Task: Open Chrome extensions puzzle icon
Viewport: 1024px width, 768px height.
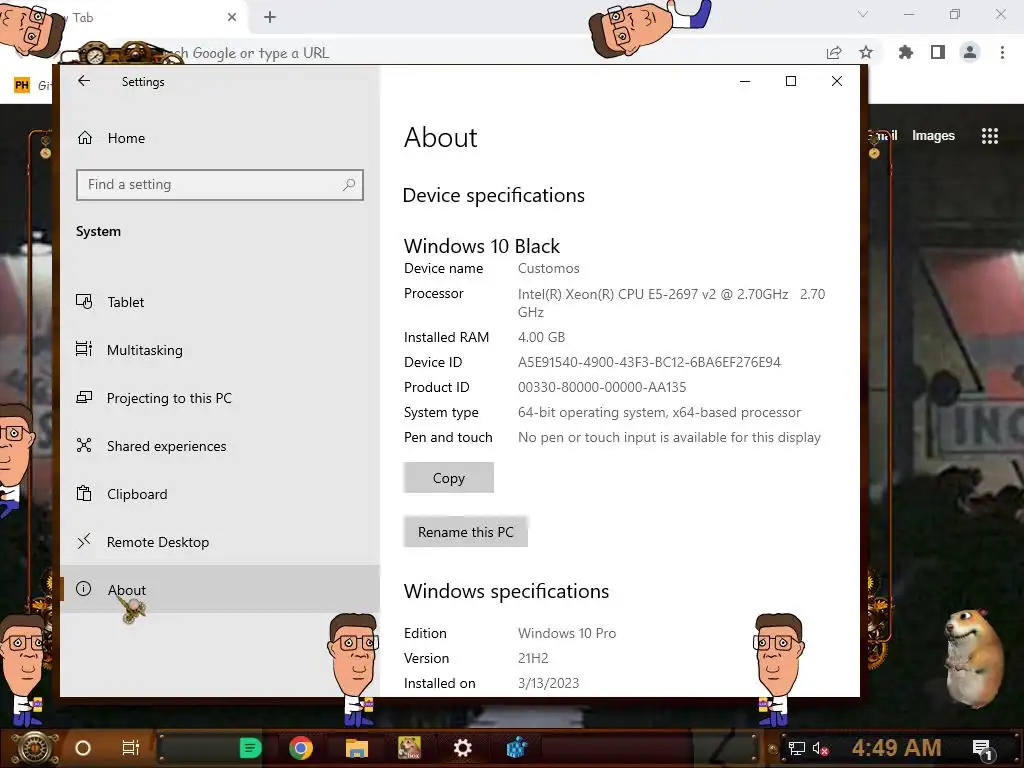Action: pos(906,52)
